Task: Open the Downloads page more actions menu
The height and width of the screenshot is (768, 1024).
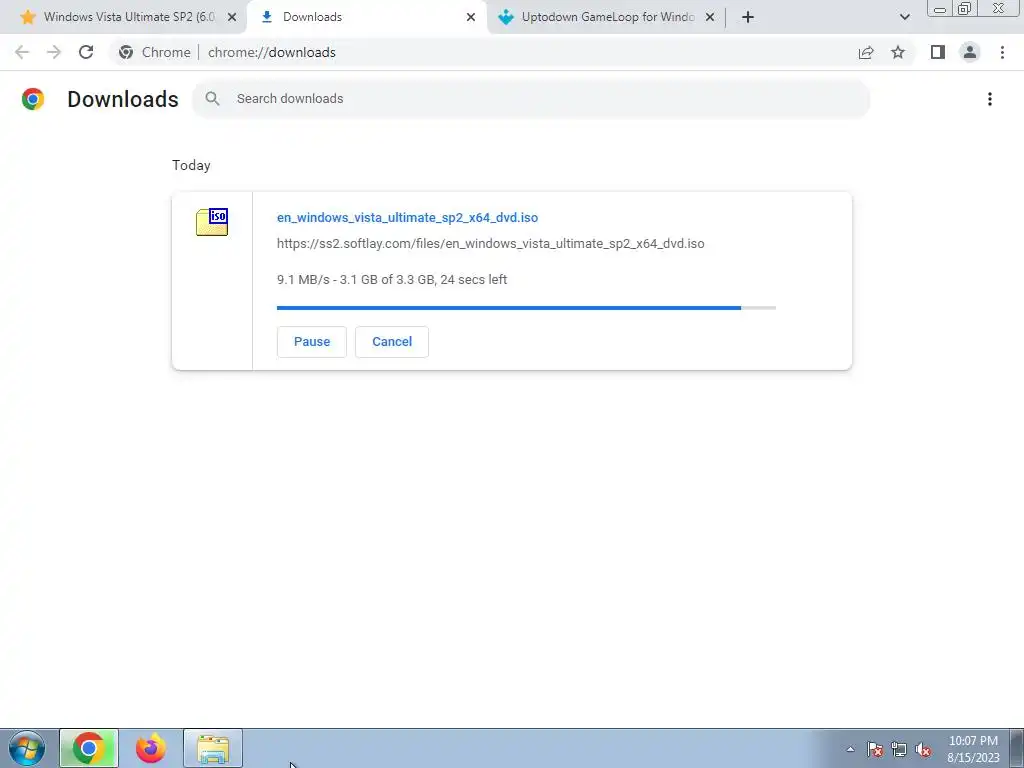Action: coord(990,99)
